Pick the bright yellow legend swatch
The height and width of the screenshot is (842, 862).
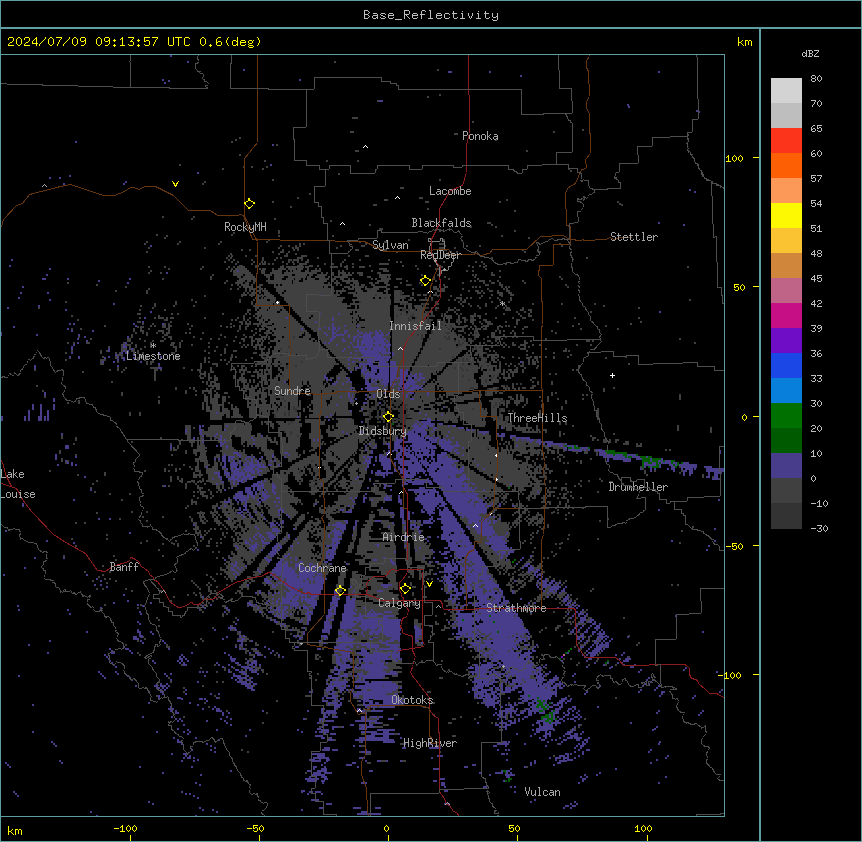point(786,215)
